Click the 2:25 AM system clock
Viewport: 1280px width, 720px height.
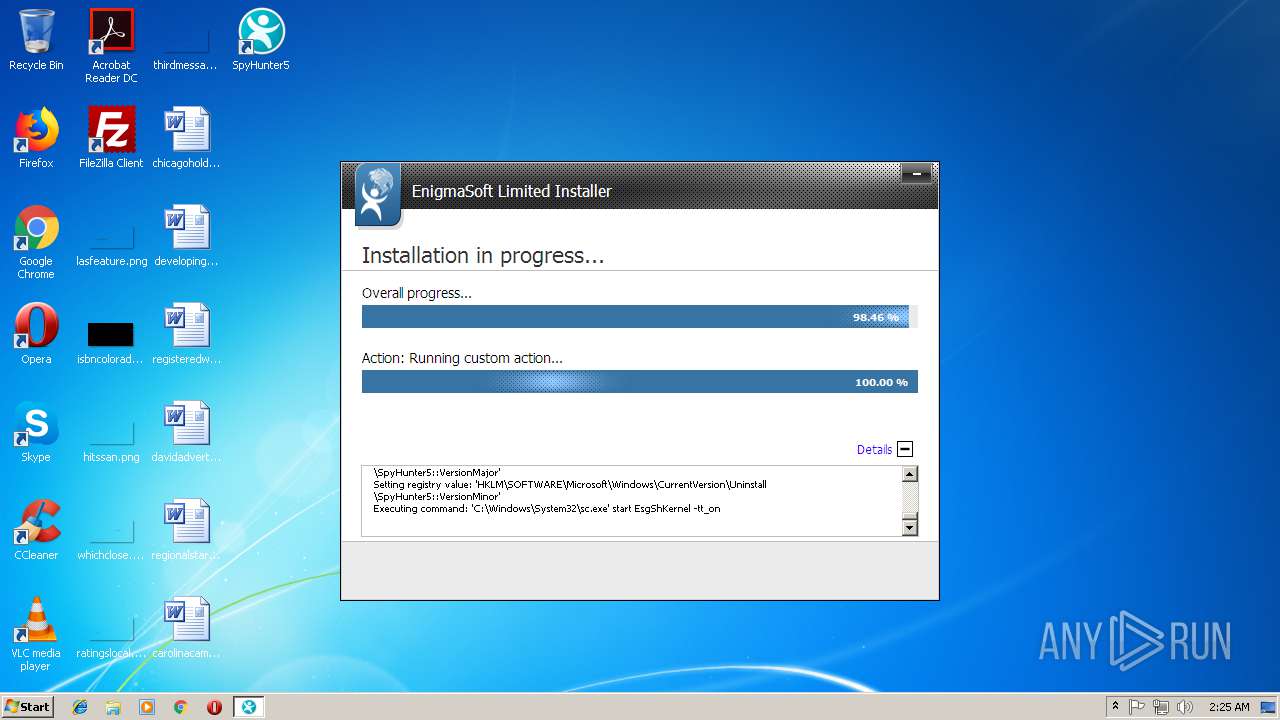point(1229,707)
